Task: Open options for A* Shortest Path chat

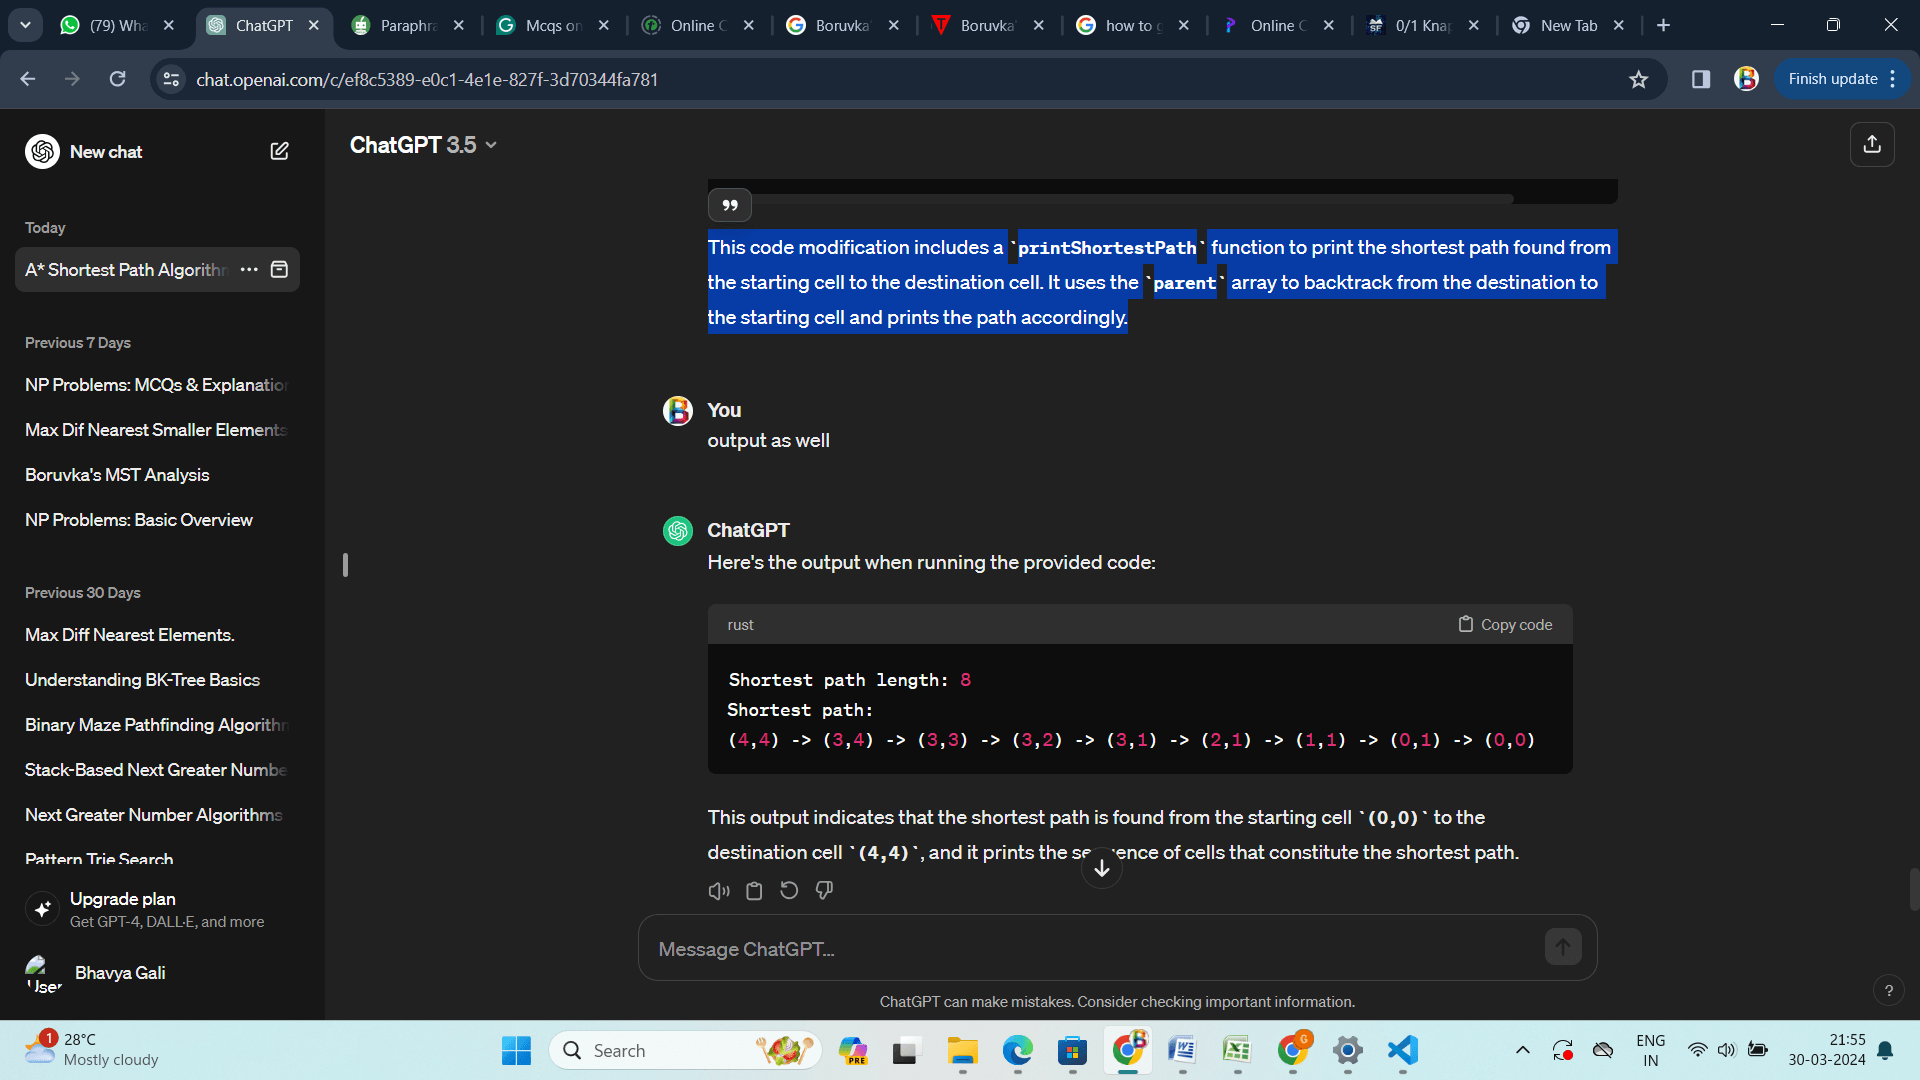Action: 249,269
